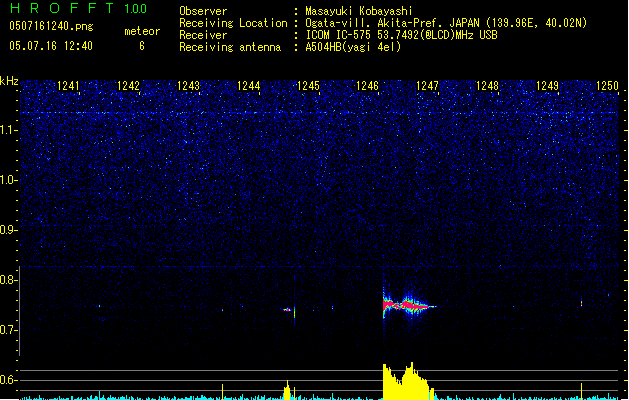Click the 1247 time axis marker

[x=428, y=86]
